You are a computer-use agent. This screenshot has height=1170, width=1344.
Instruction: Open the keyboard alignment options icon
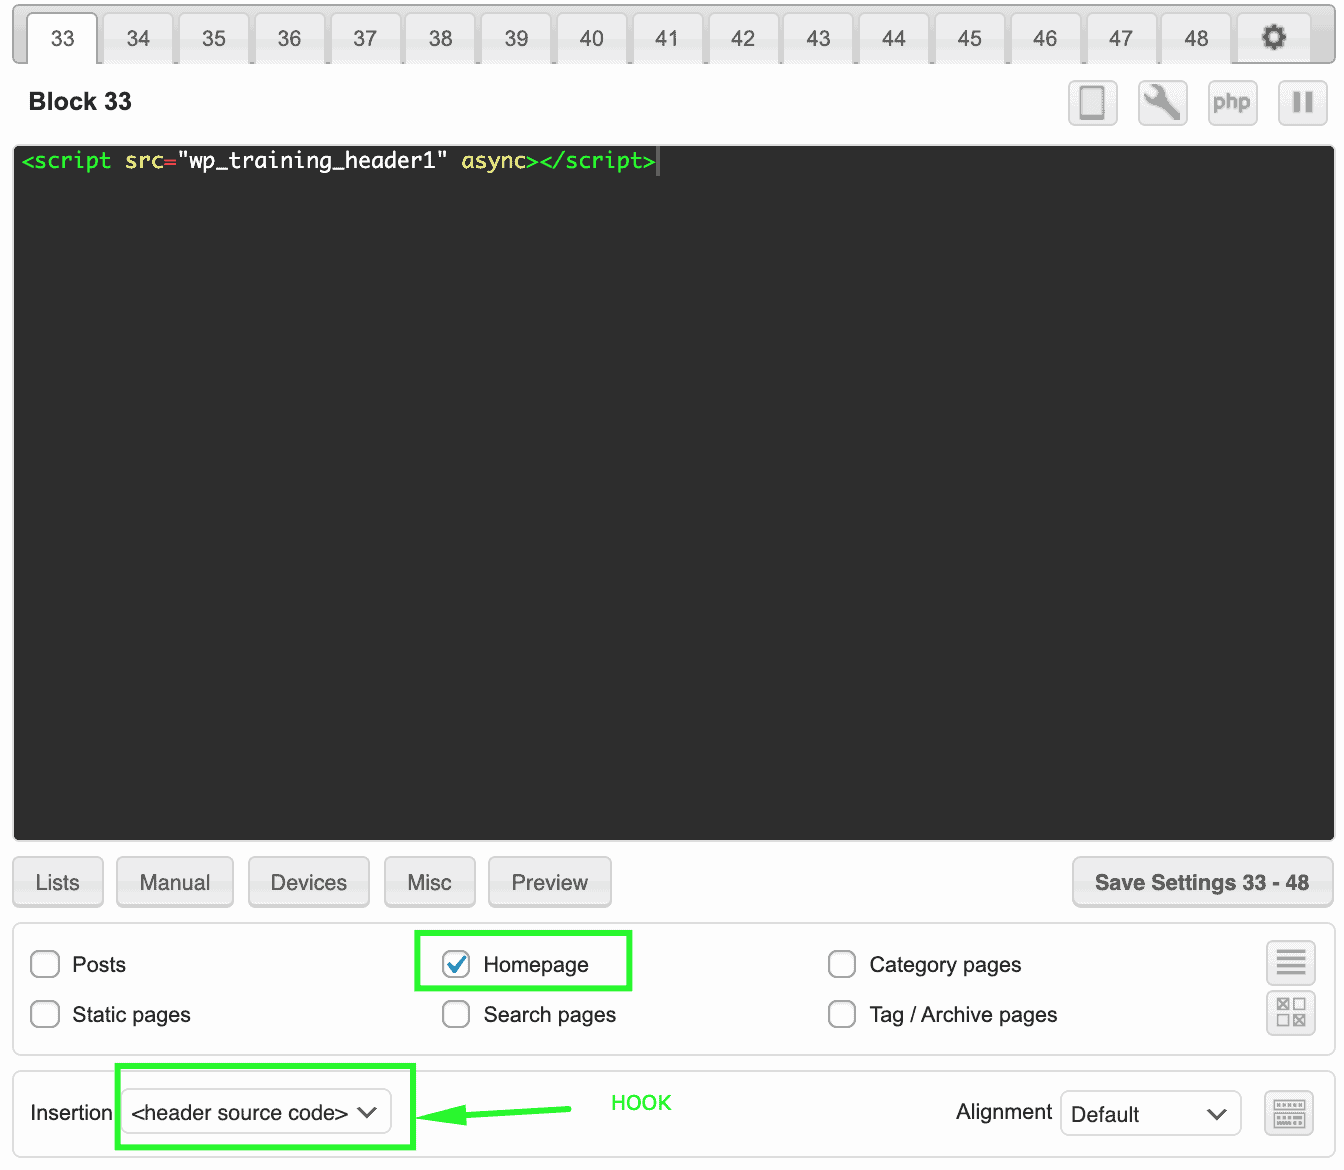coord(1289,1113)
